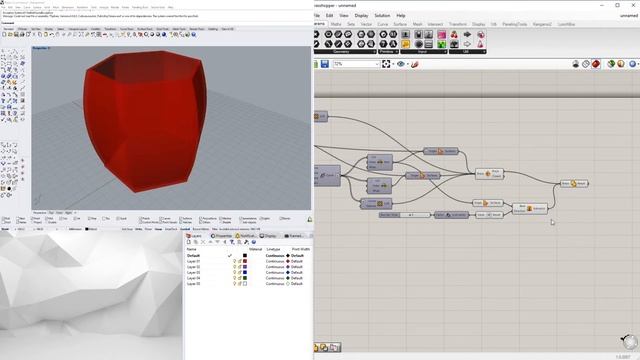This screenshot has height=360, width=640.
Task: Open the Solution menu in Grasshopper
Action: point(382,16)
